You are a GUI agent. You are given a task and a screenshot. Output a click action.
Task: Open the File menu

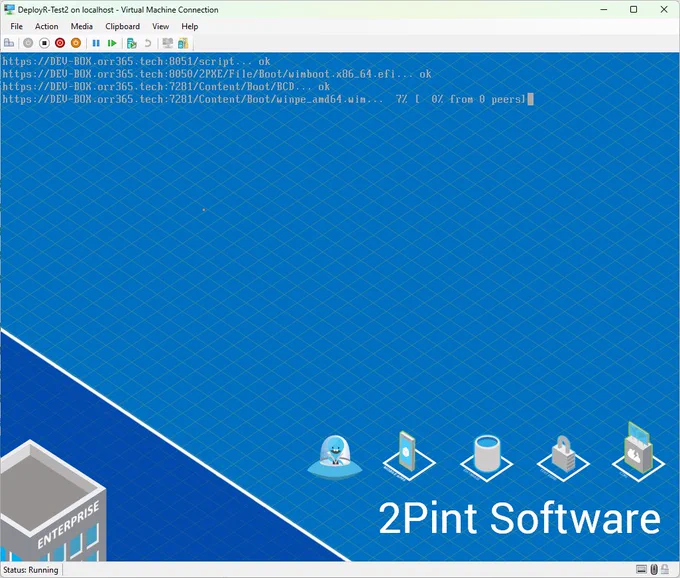click(16, 26)
